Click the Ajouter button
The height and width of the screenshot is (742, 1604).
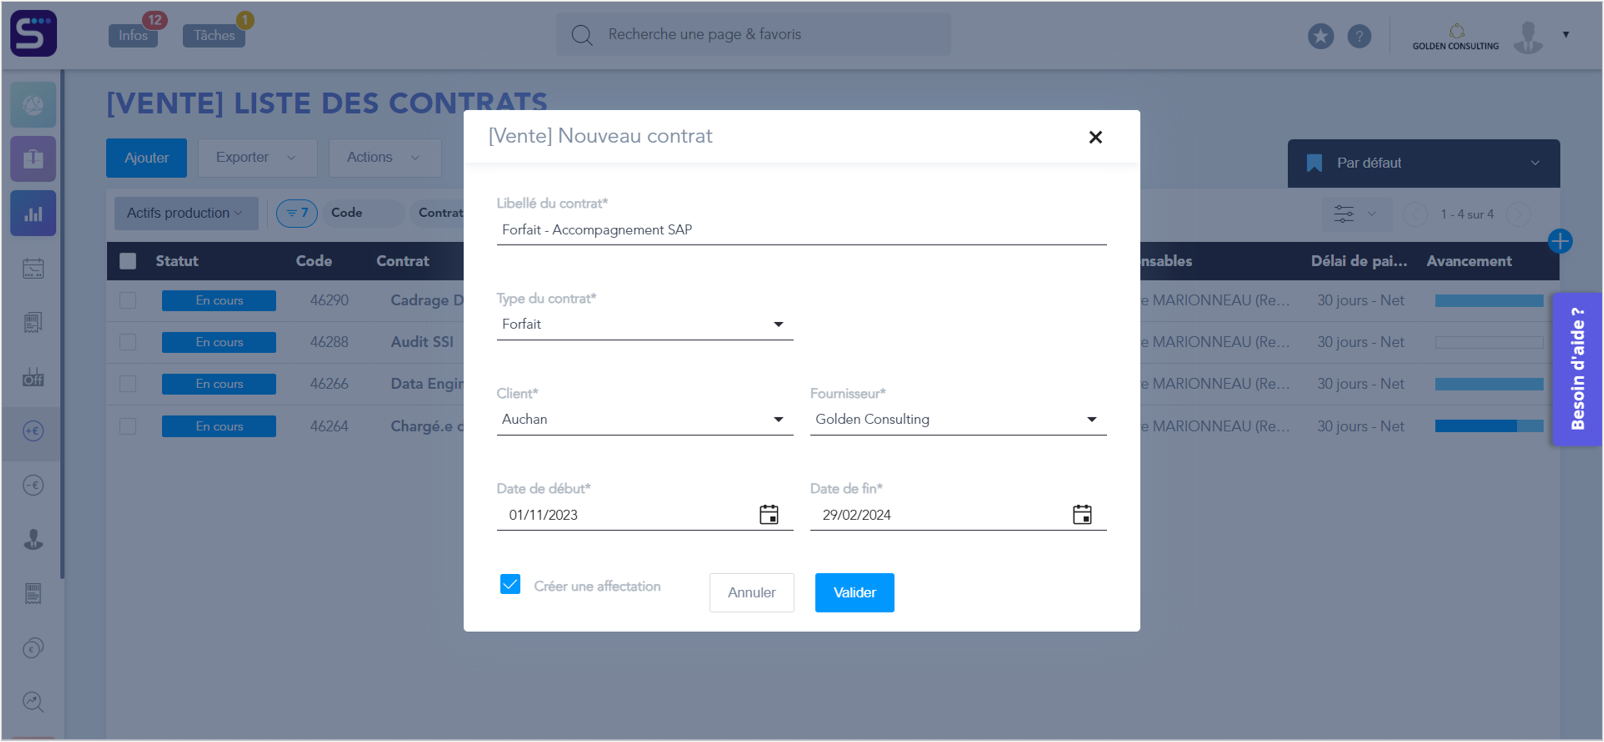click(x=146, y=158)
